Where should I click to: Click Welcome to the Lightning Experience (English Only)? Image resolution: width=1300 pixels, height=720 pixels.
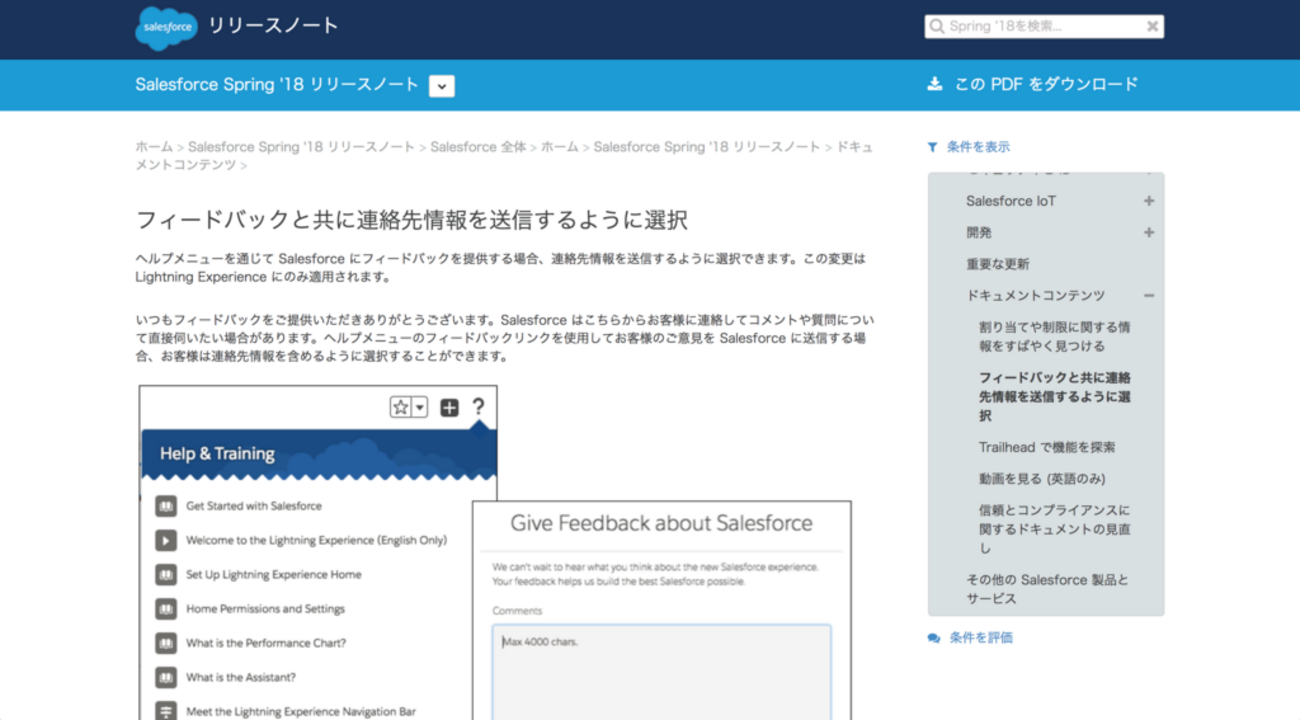tap(316, 540)
